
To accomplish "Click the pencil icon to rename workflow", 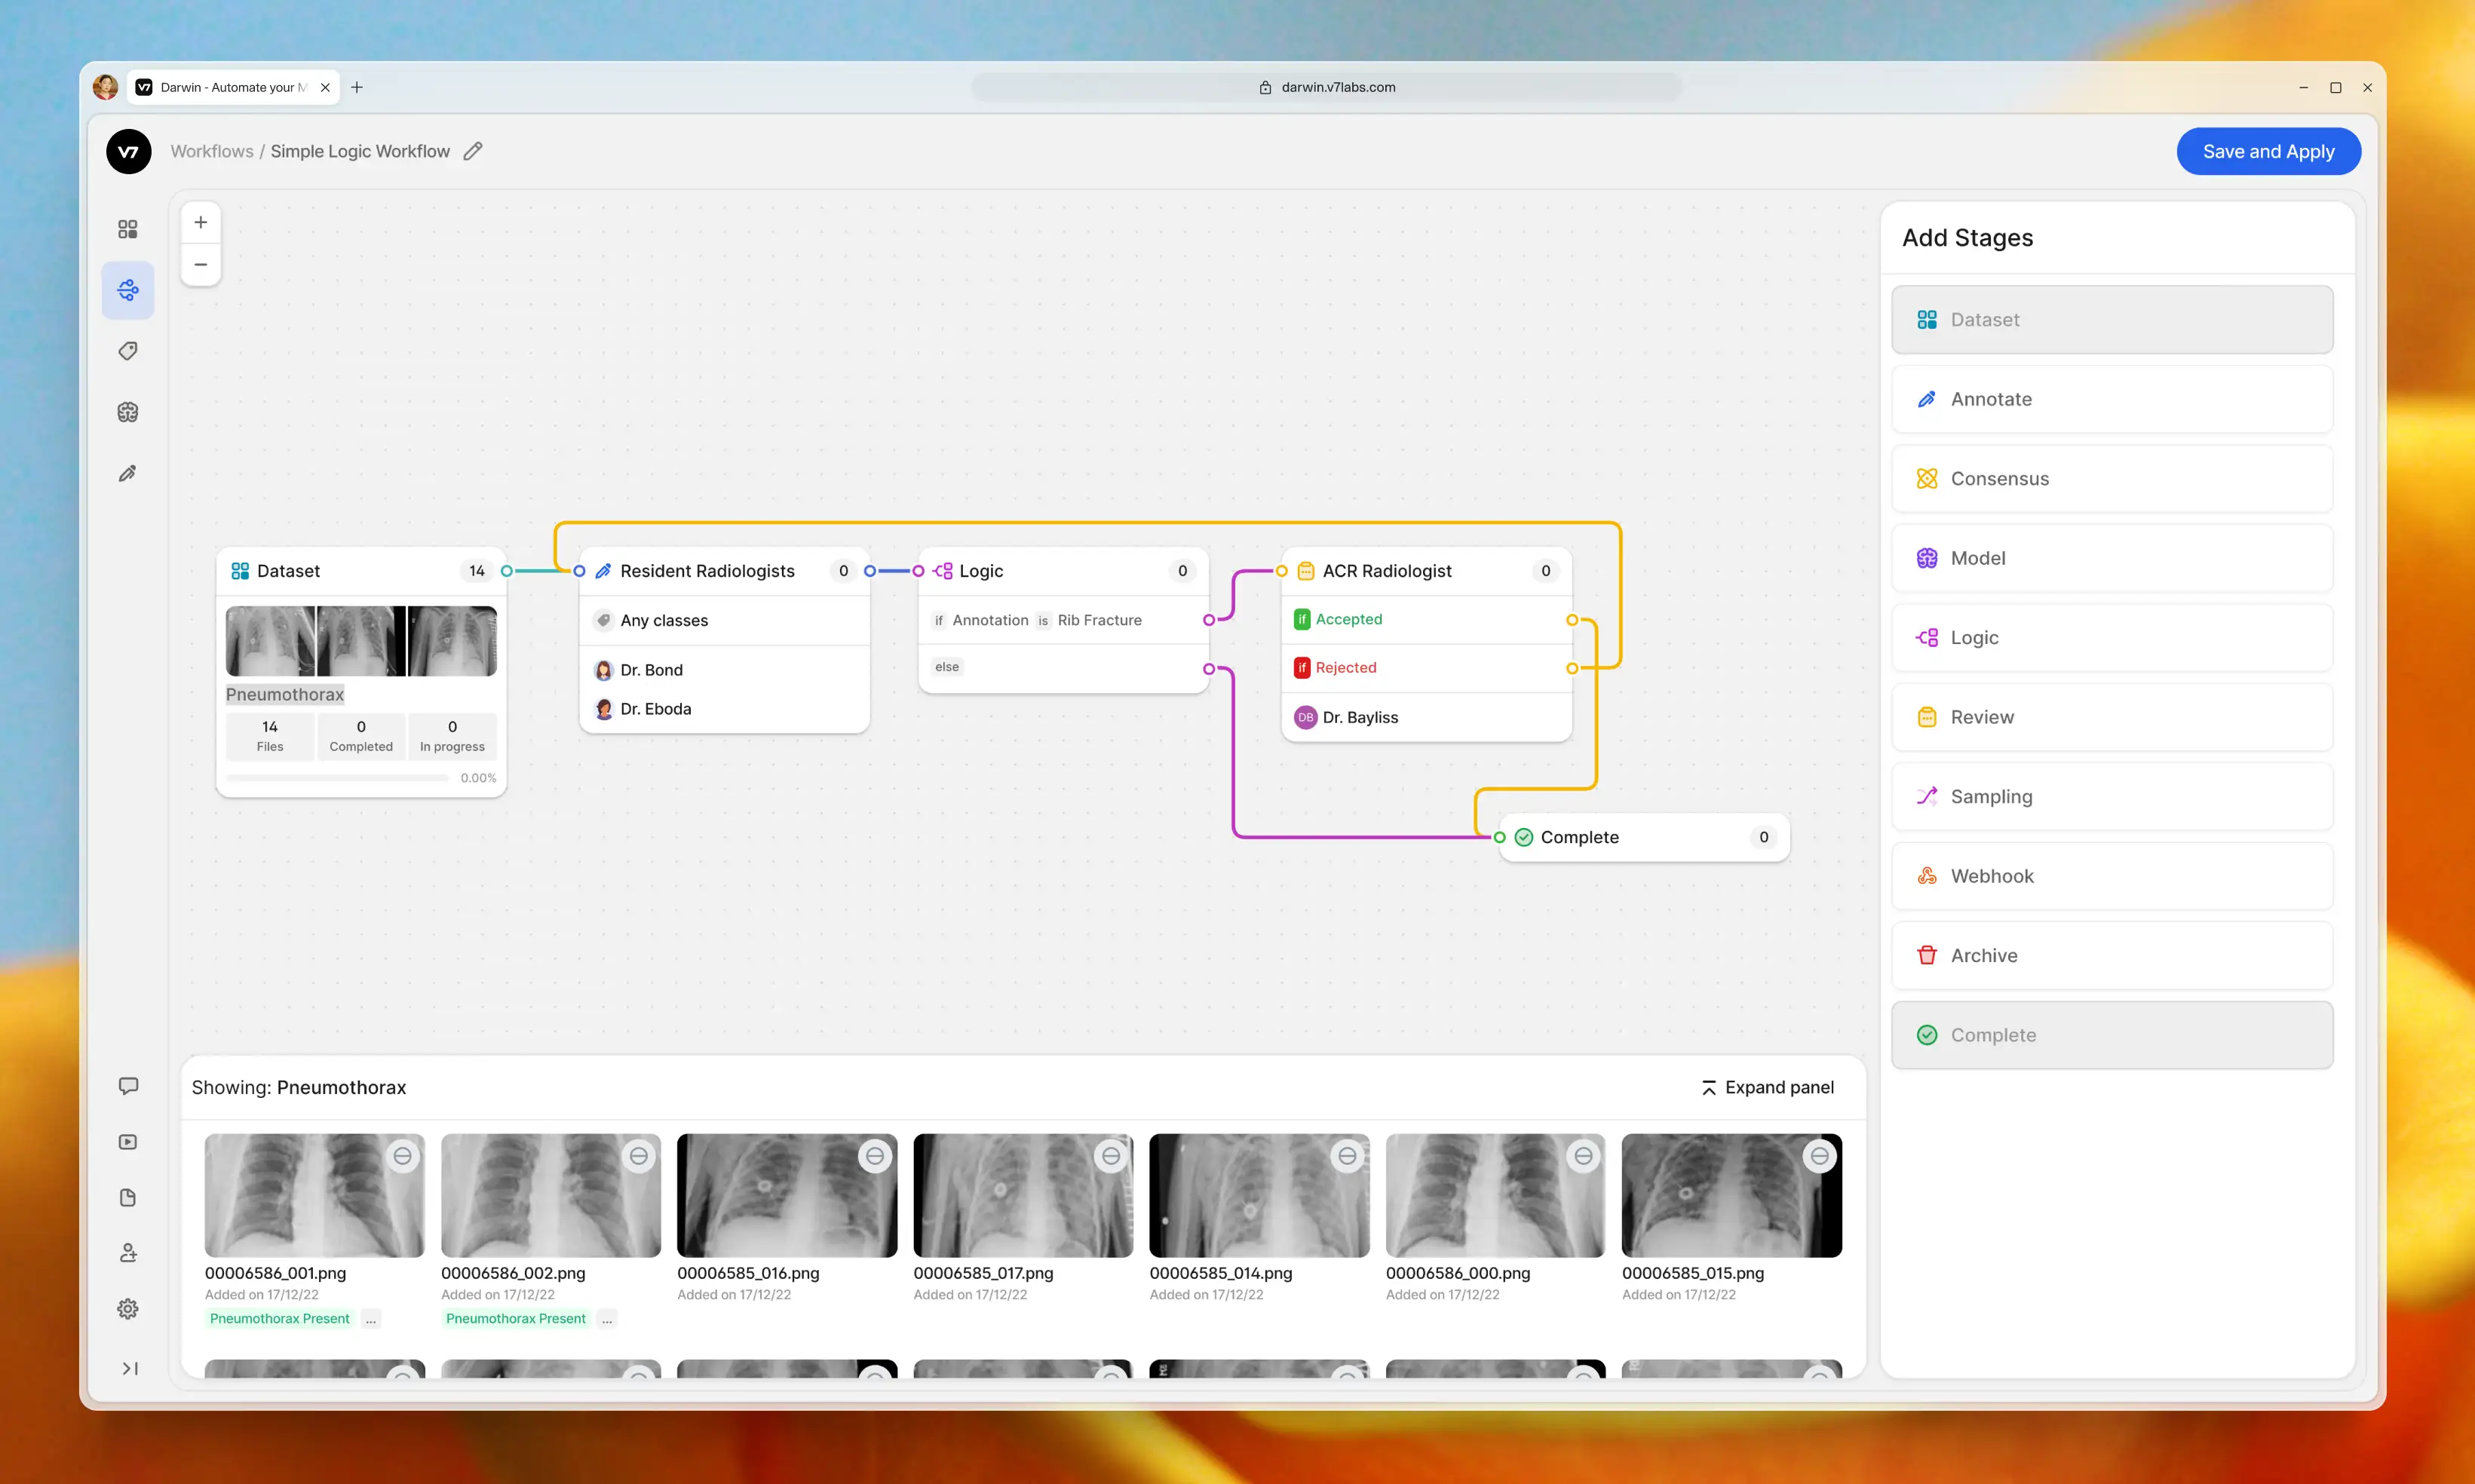I will coord(473,151).
